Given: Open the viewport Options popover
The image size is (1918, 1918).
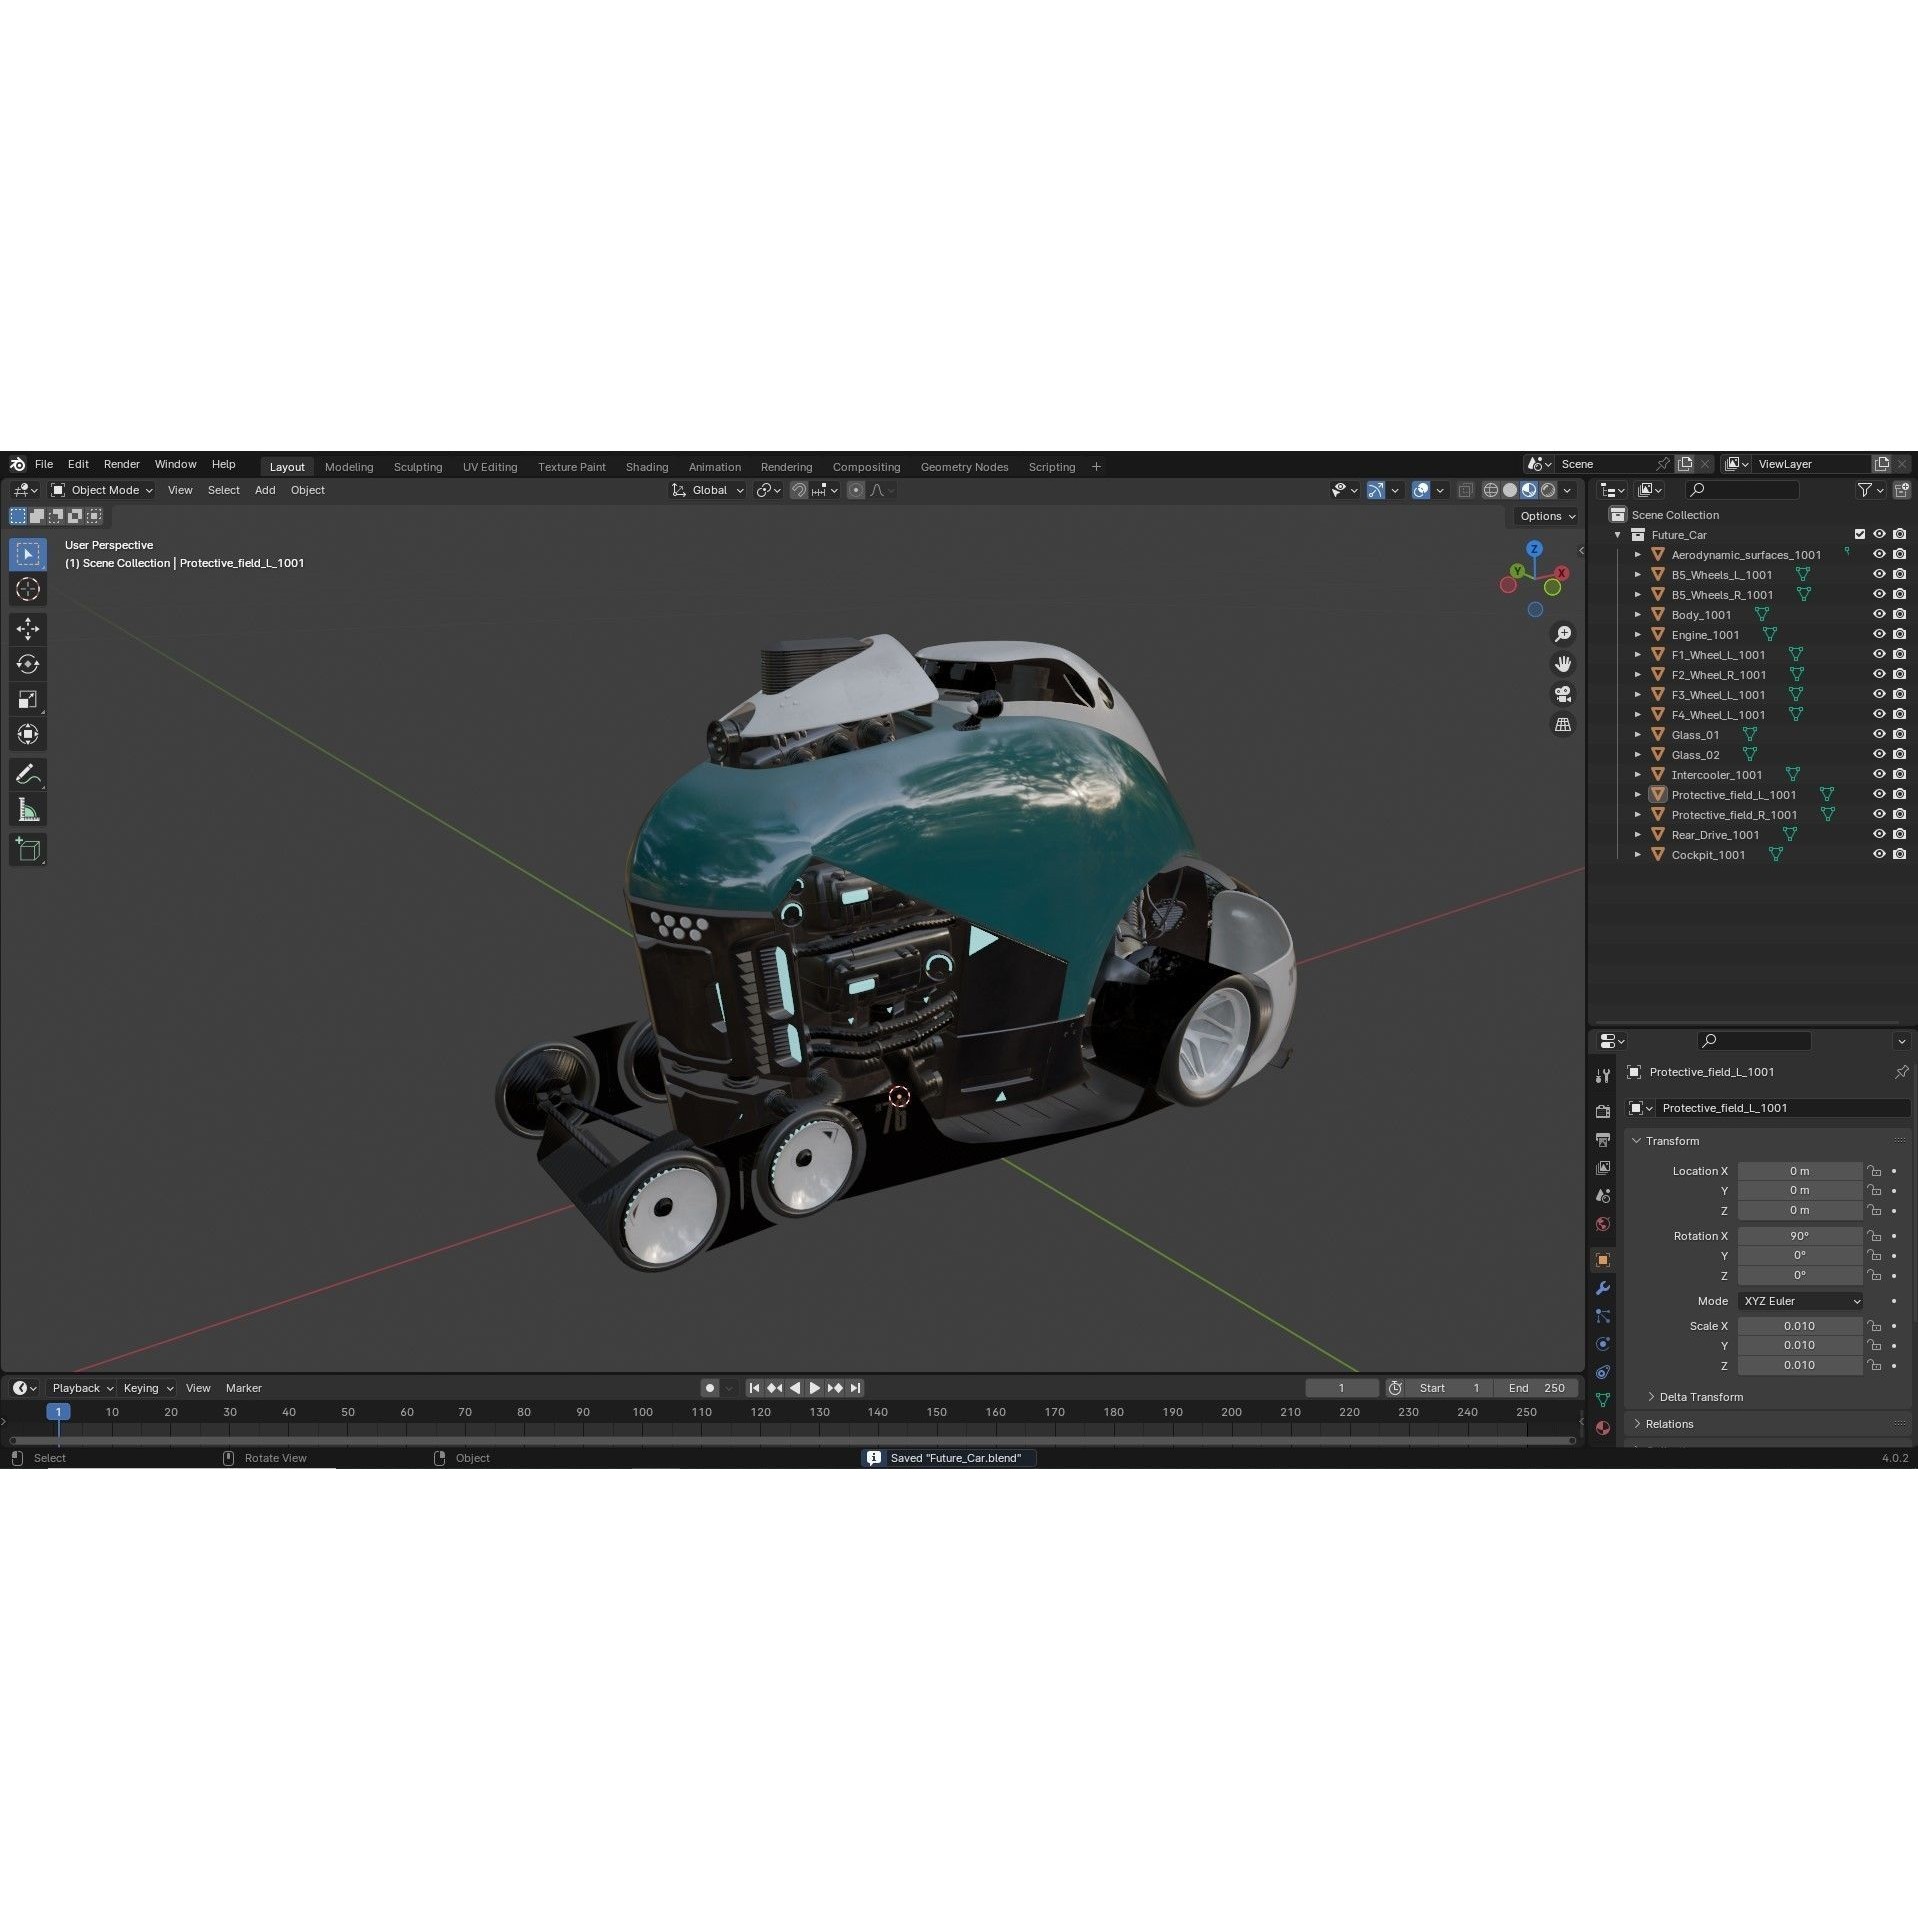Looking at the screenshot, I should 1544,516.
